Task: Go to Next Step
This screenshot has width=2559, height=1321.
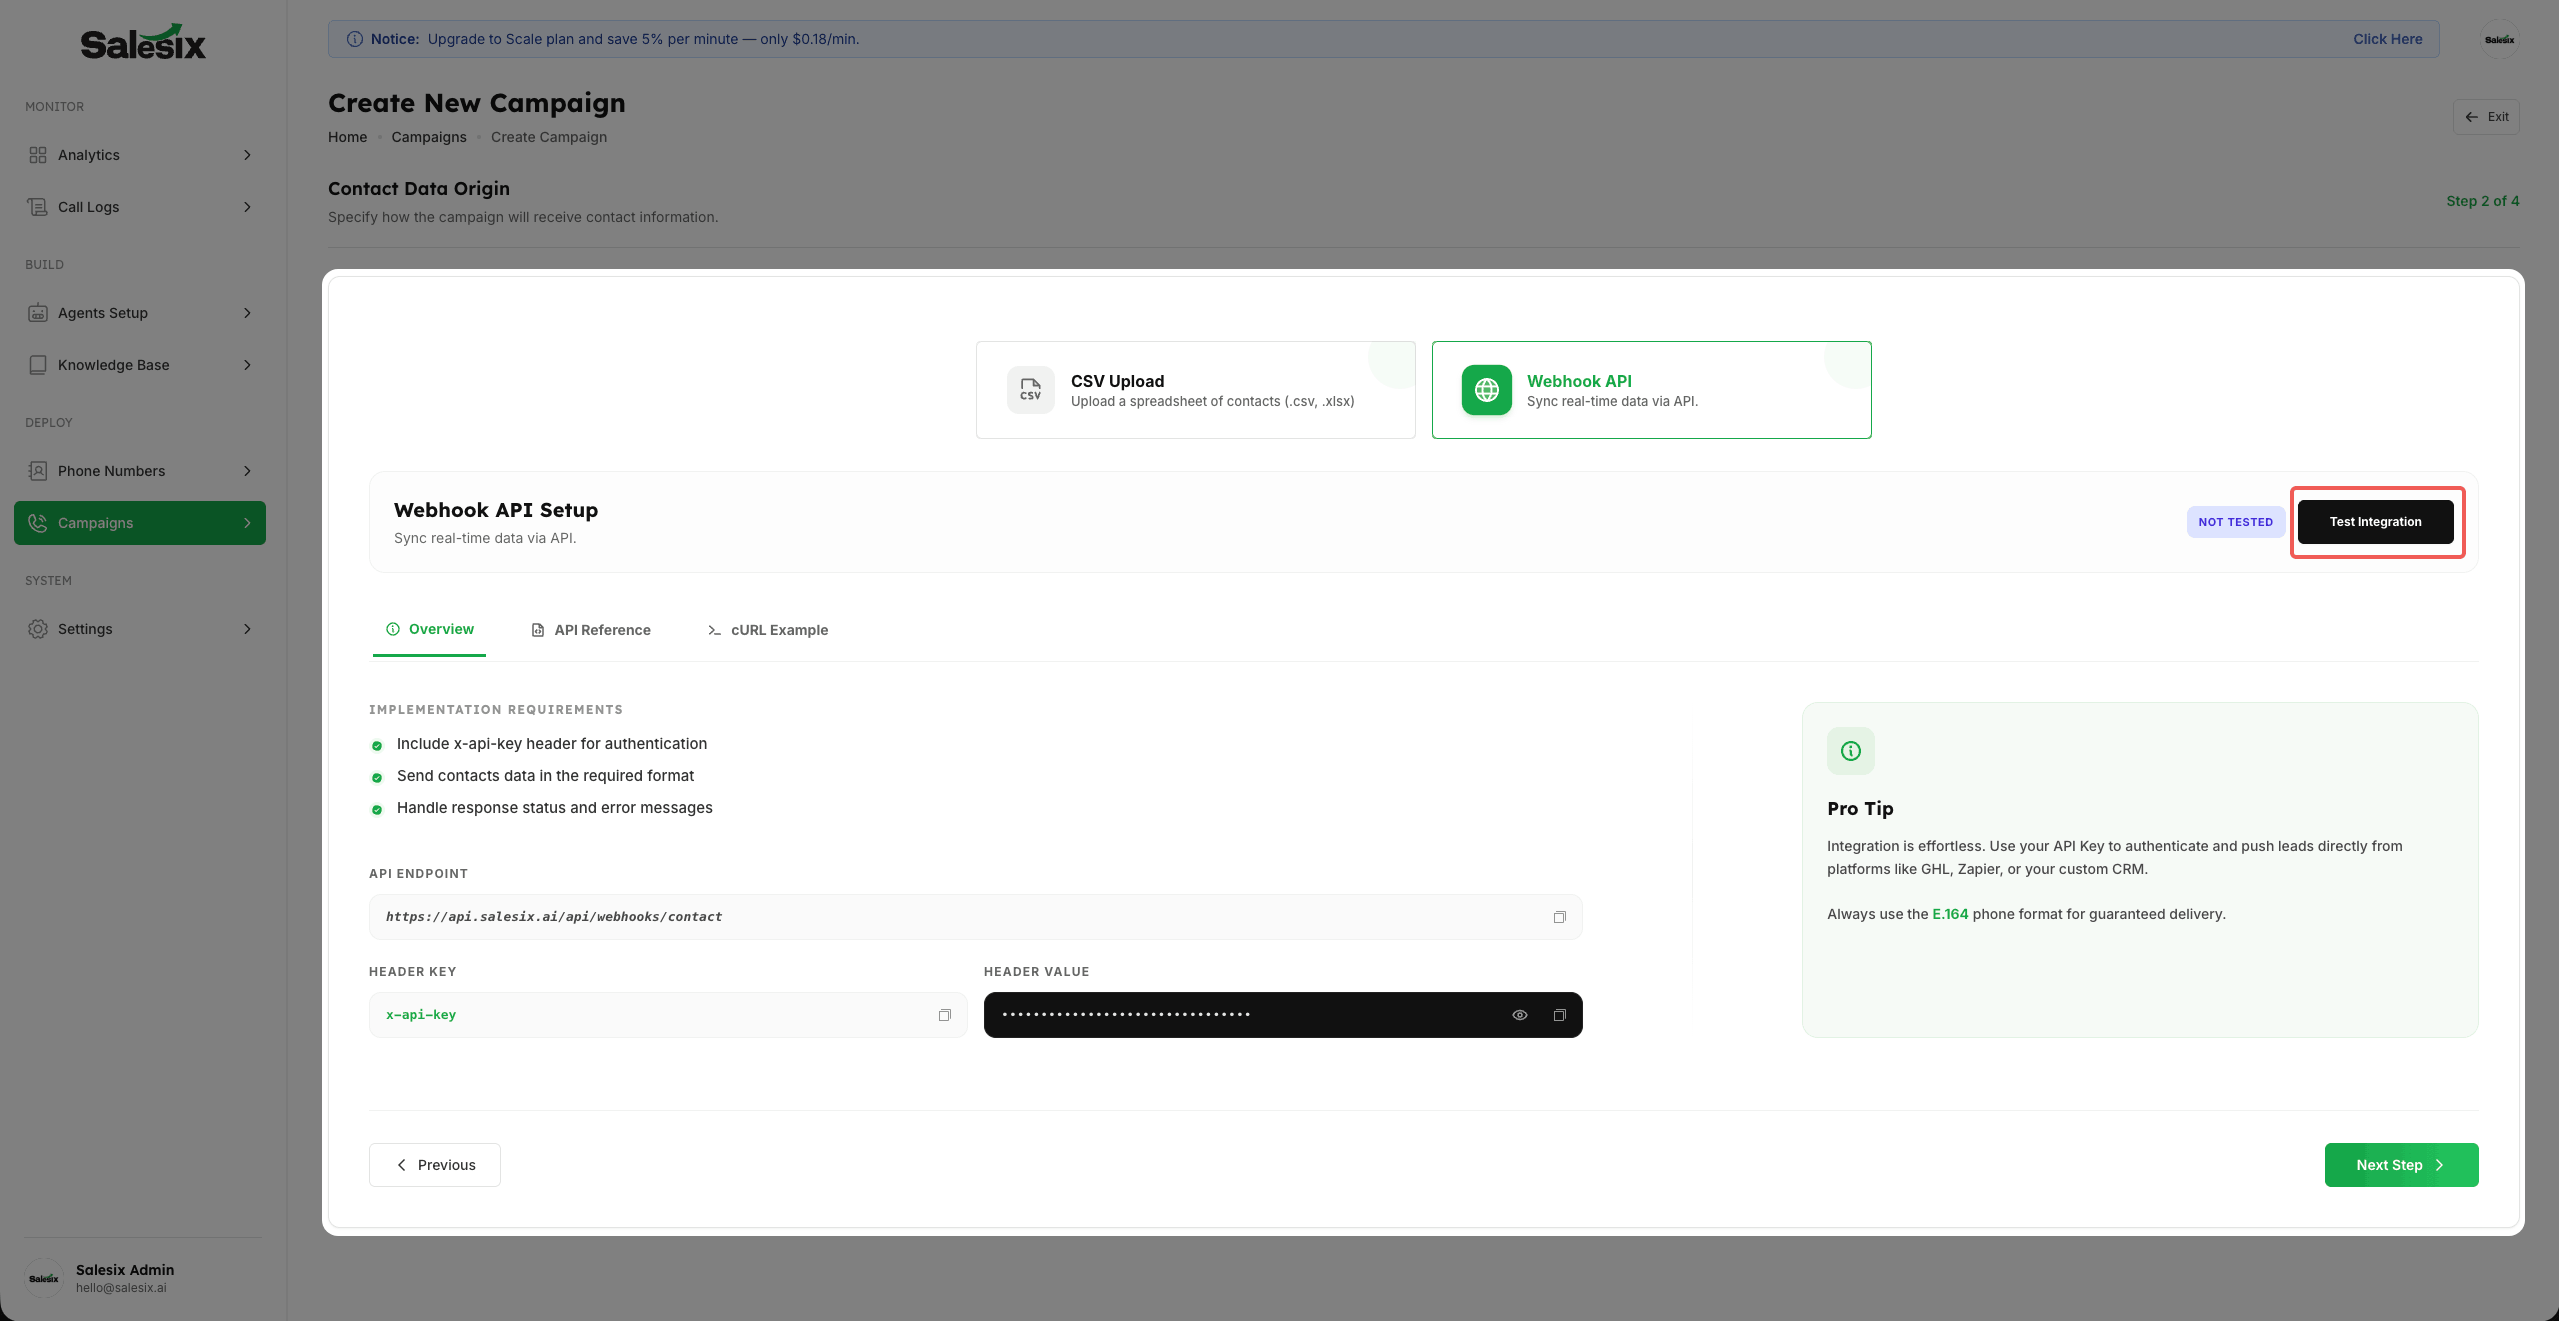Action: point(2400,1165)
